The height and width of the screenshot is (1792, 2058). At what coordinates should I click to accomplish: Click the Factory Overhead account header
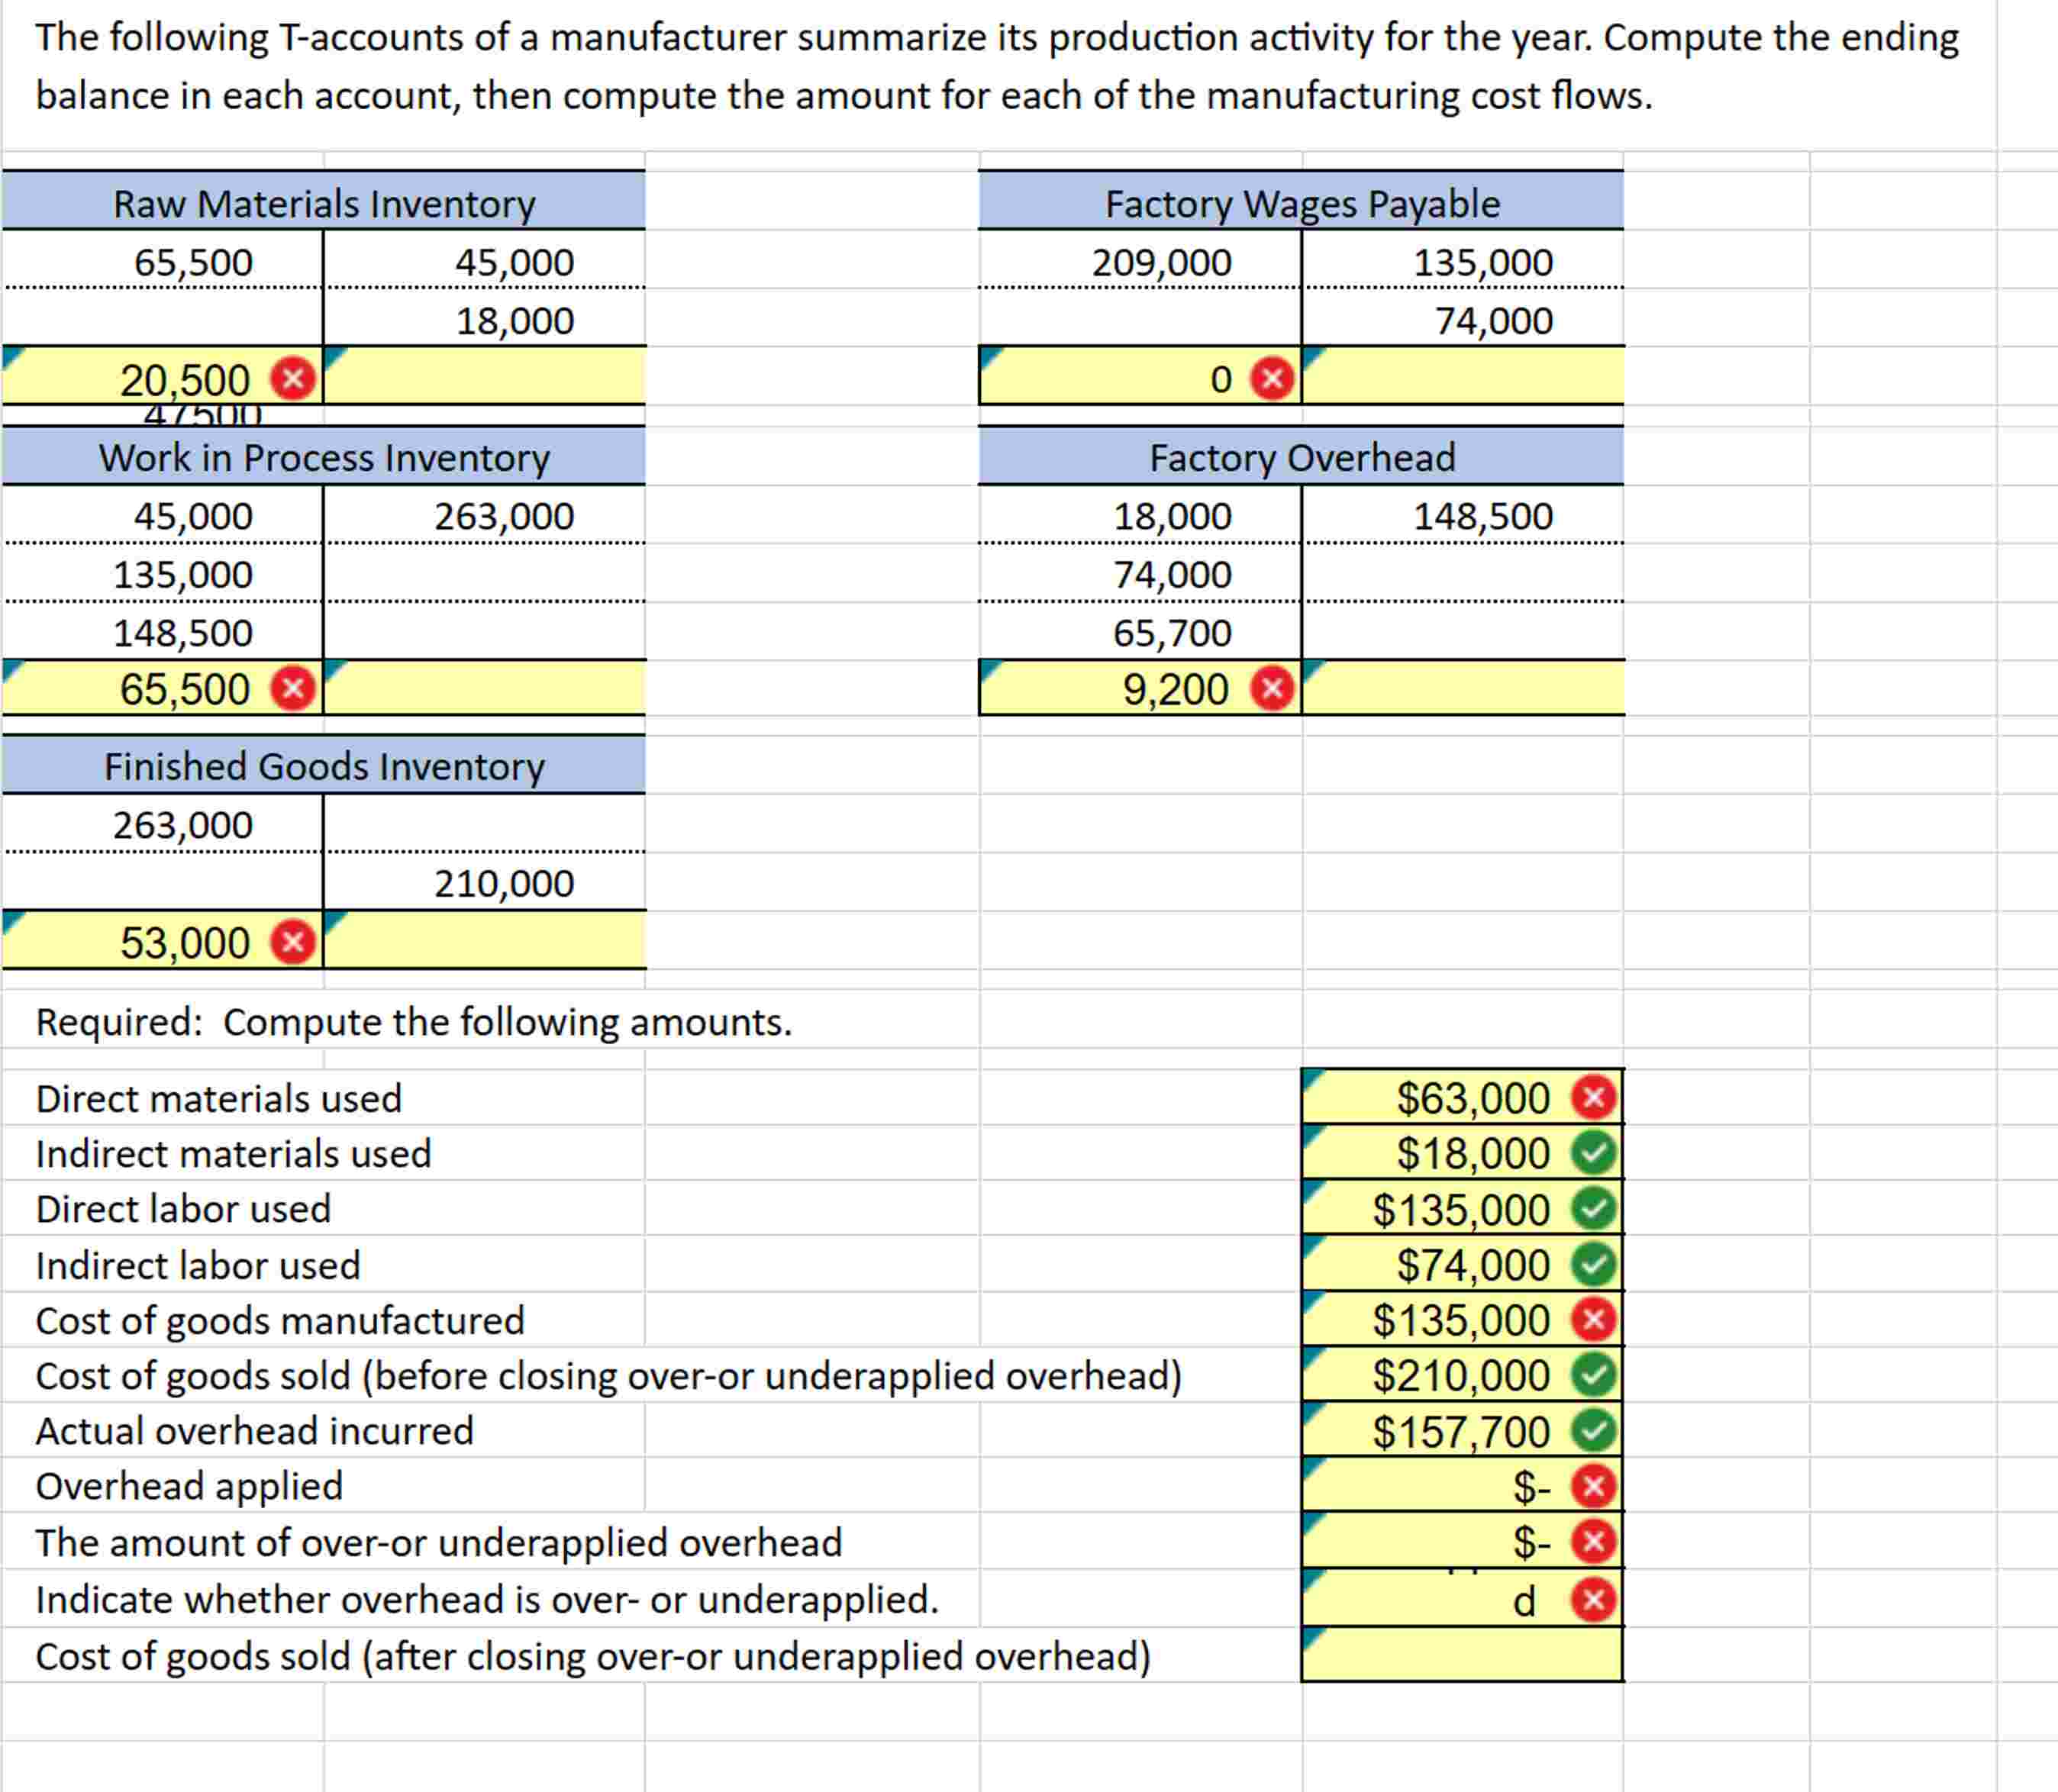click(1301, 457)
